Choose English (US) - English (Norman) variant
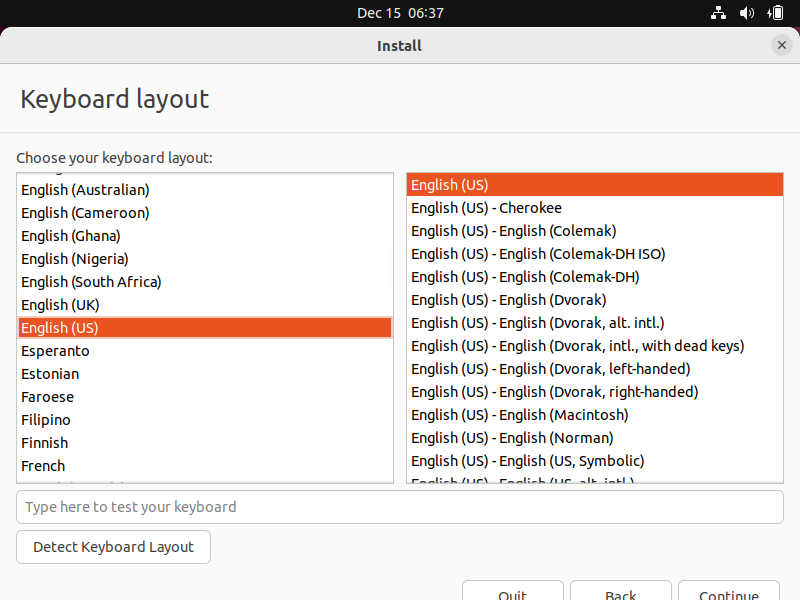 (x=512, y=438)
